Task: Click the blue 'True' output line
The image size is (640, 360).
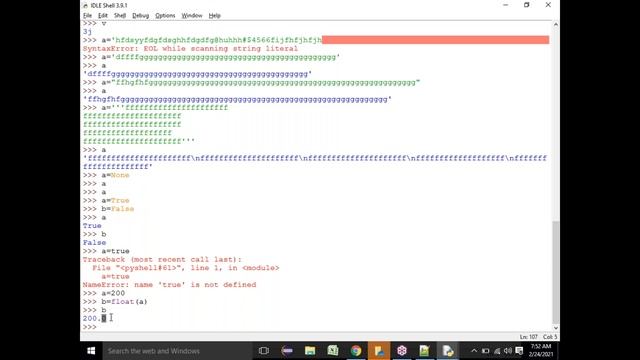Action: pyautogui.click(x=92, y=226)
